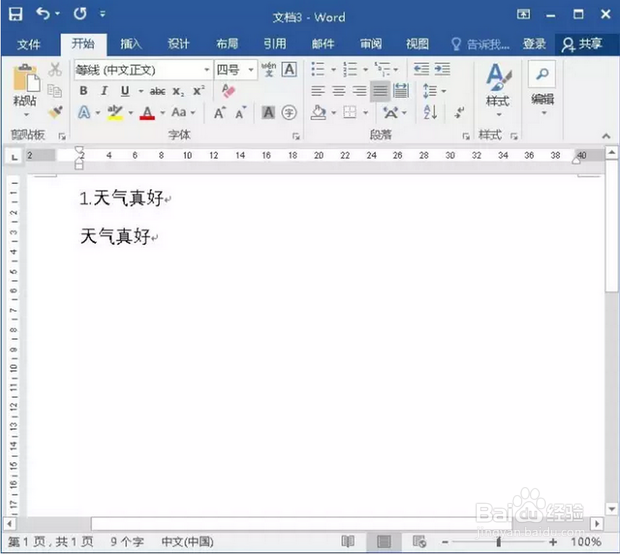Screen dimensions: 620x554
Task: Open the 文件 menu
Action: point(28,44)
